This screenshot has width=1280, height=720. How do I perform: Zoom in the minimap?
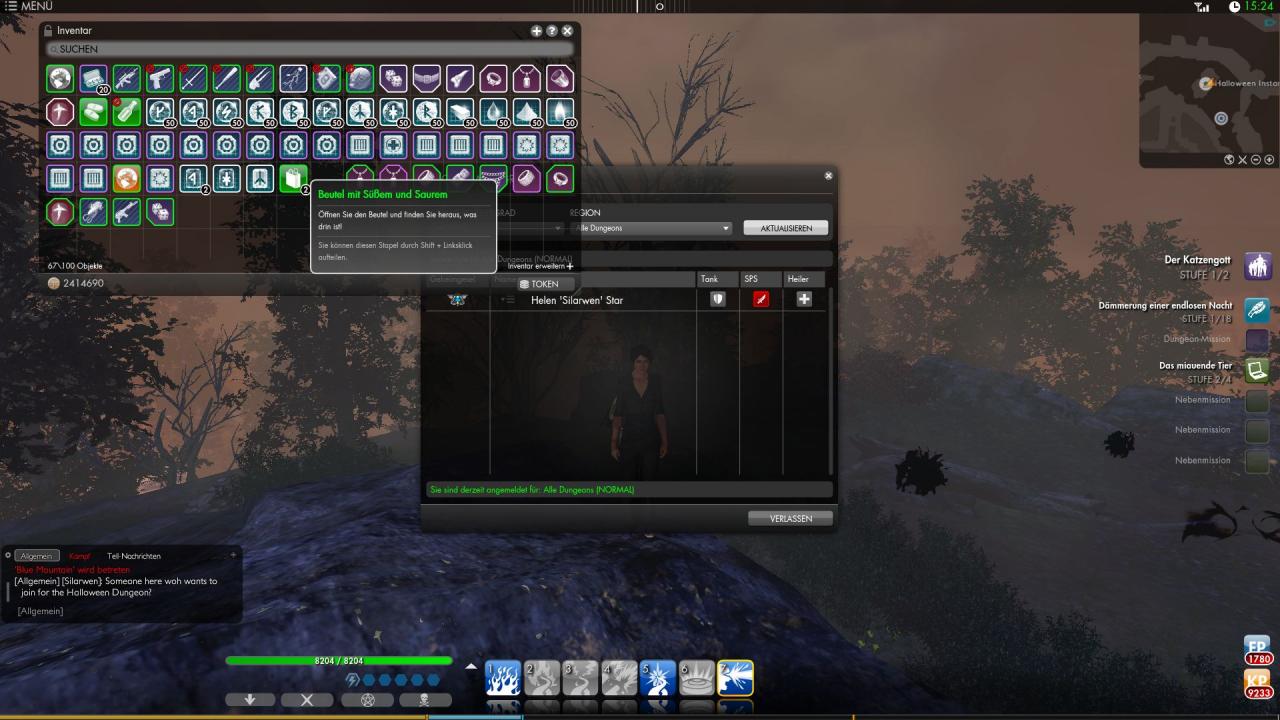1269,159
